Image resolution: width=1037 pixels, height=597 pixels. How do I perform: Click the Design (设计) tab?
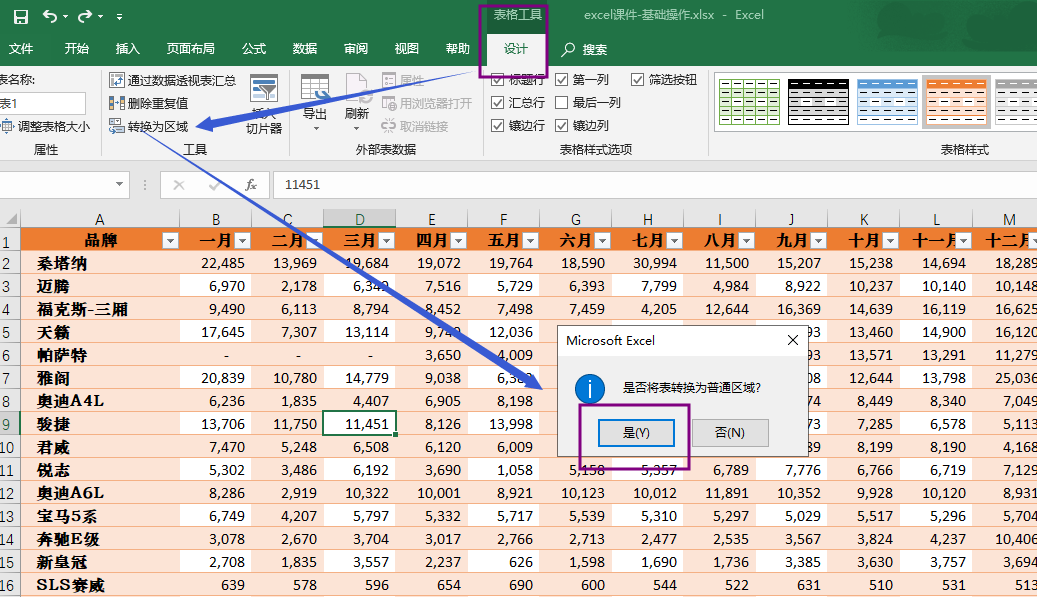[516, 49]
